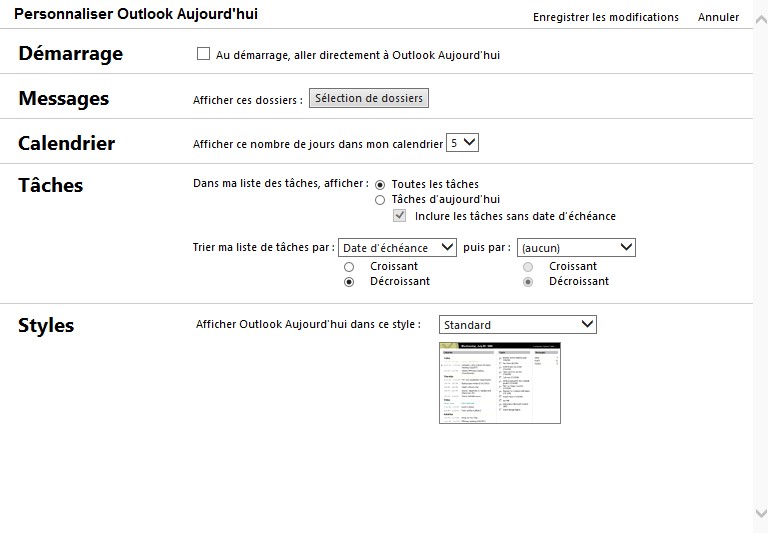Toggle Inclure les tâches sans date d'échéance

[x=399, y=216]
